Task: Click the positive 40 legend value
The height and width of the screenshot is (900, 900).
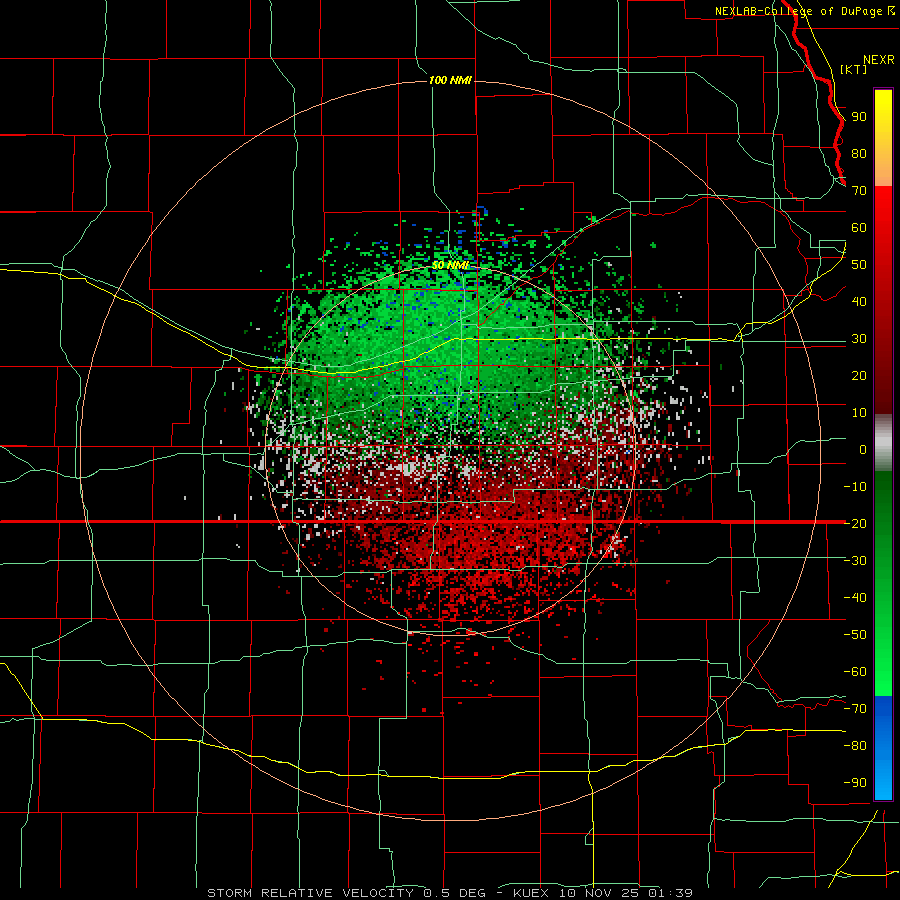Action: point(859,302)
